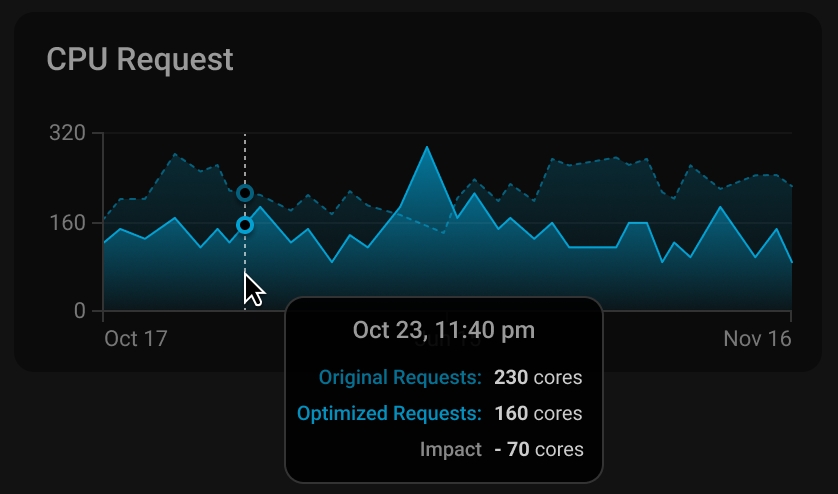This screenshot has height=494, width=838.
Task: Click the Oct 17 x-axis label
Action: point(135,339)
